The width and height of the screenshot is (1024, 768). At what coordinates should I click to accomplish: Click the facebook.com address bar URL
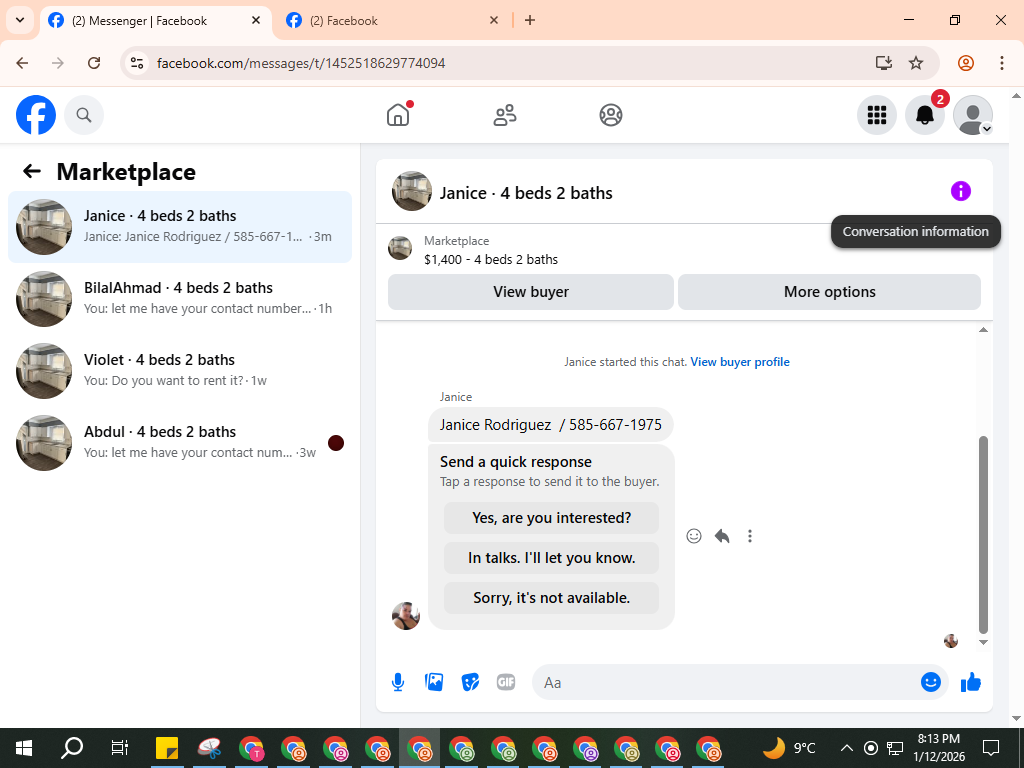coord(301,63)
